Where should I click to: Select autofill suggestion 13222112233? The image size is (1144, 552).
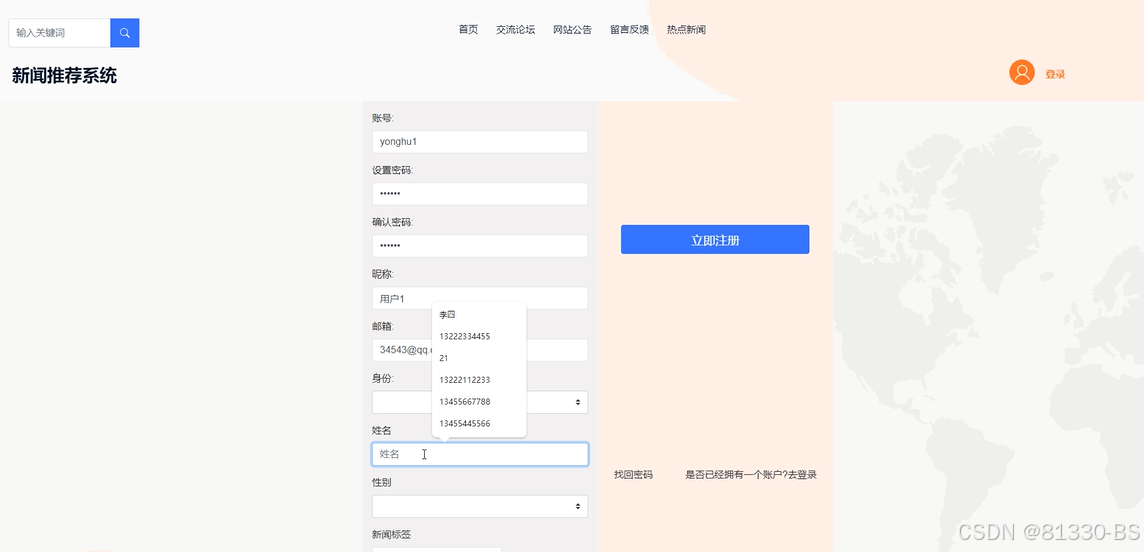[x=479, y=380]
